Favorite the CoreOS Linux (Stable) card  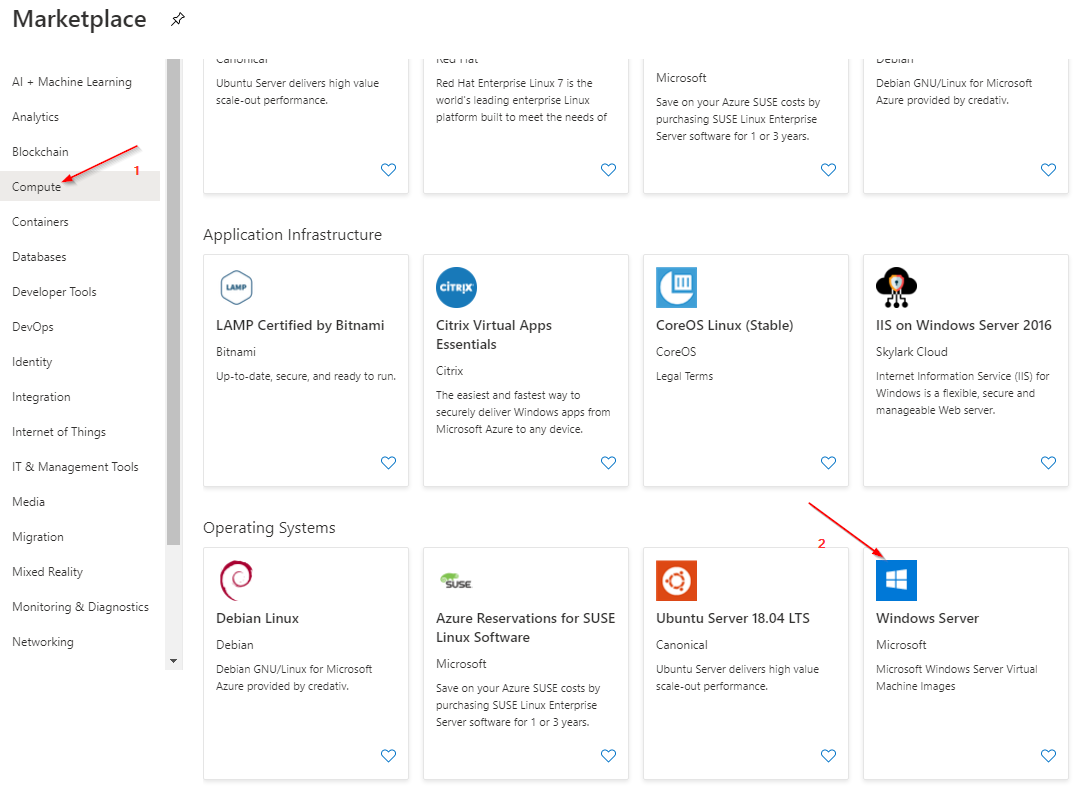click(x=828, y=462)
